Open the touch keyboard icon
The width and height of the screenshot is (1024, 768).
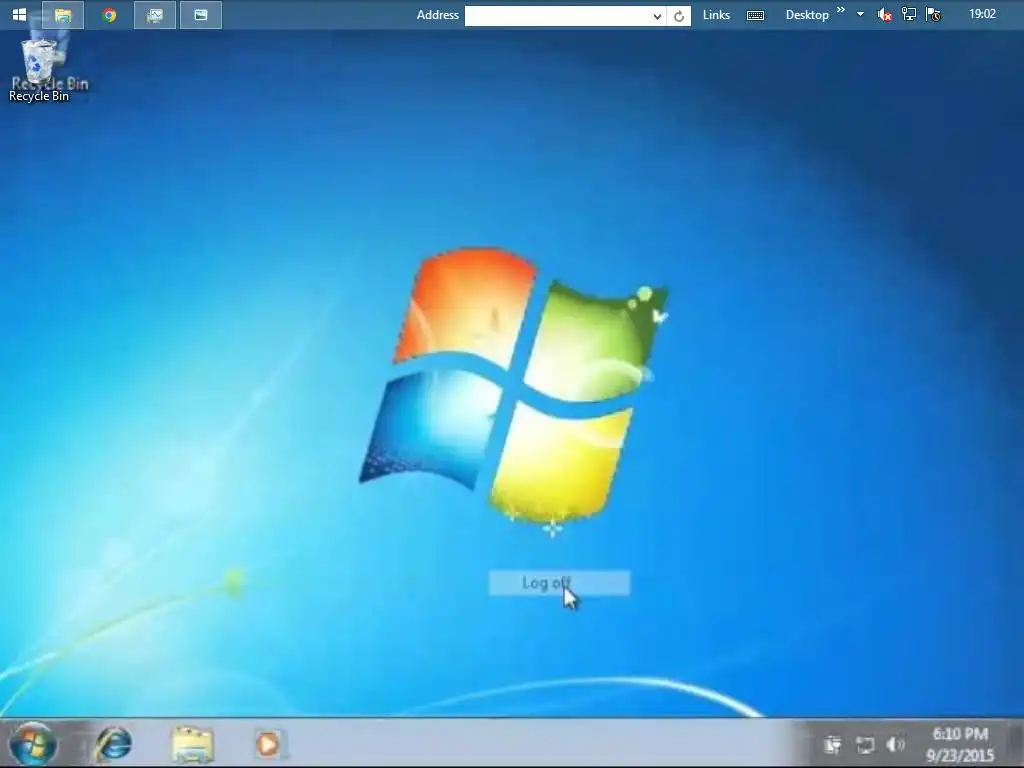pyautogui.click(x=755, y=15)
